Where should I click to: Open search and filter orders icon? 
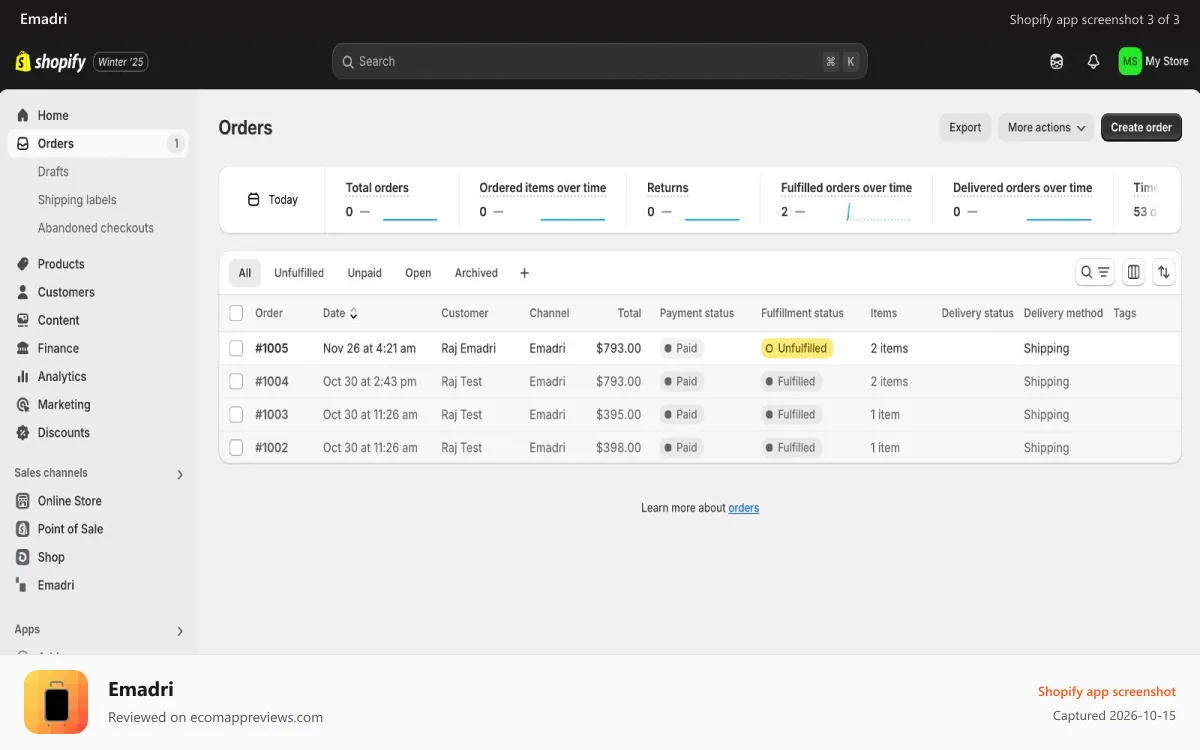[1095, 272]
